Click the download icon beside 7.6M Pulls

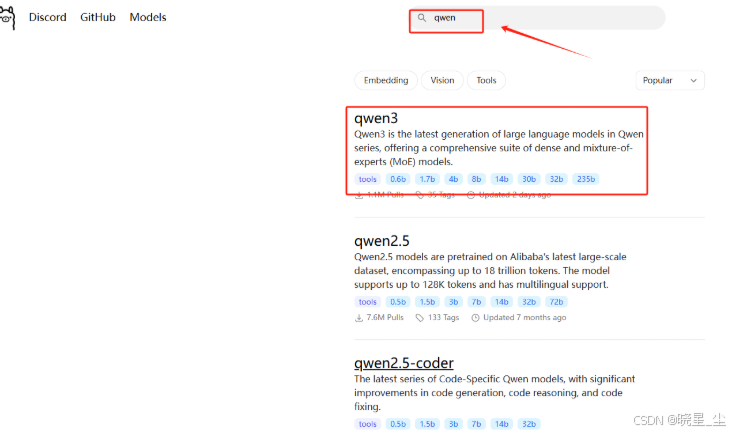(359, 318)
